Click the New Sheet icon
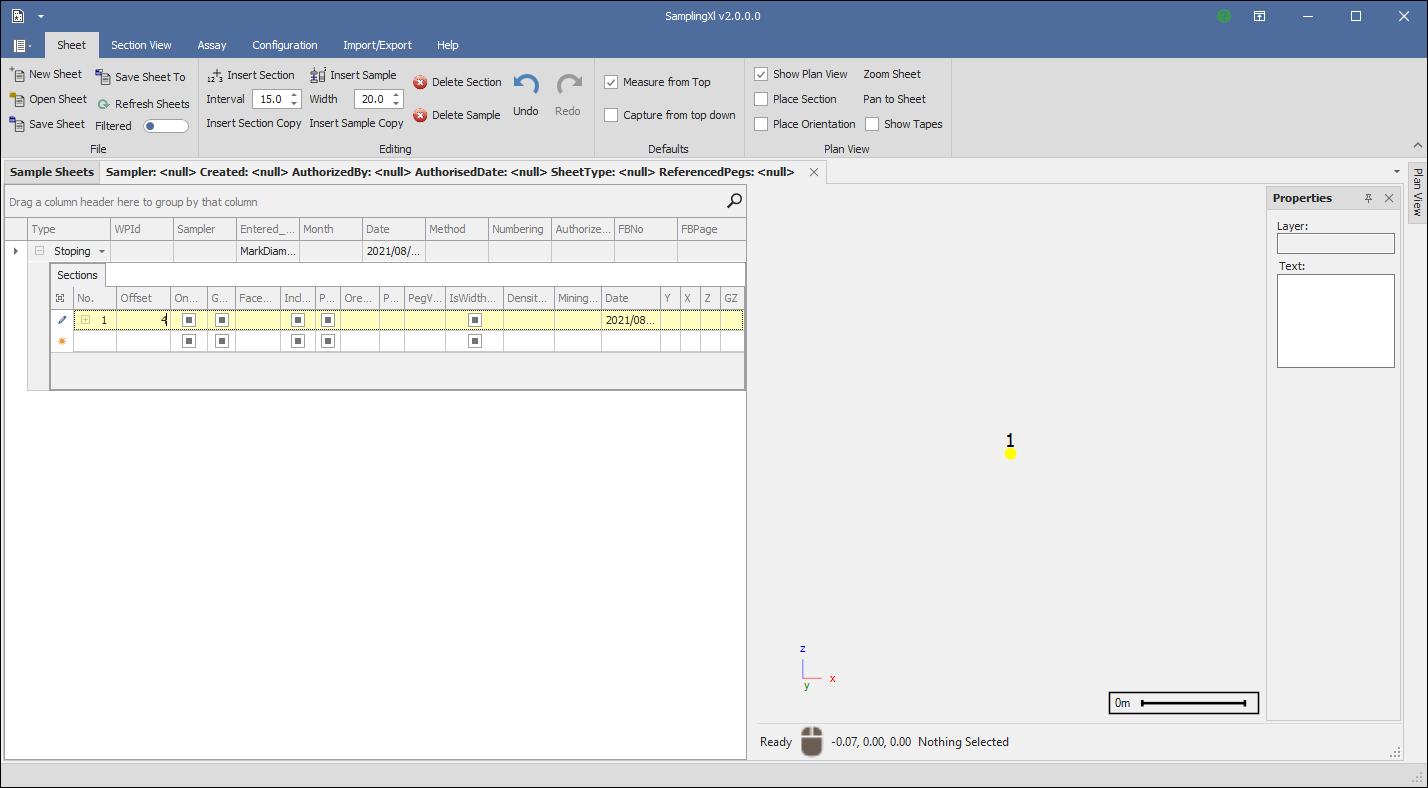 (x=17, y=74)
